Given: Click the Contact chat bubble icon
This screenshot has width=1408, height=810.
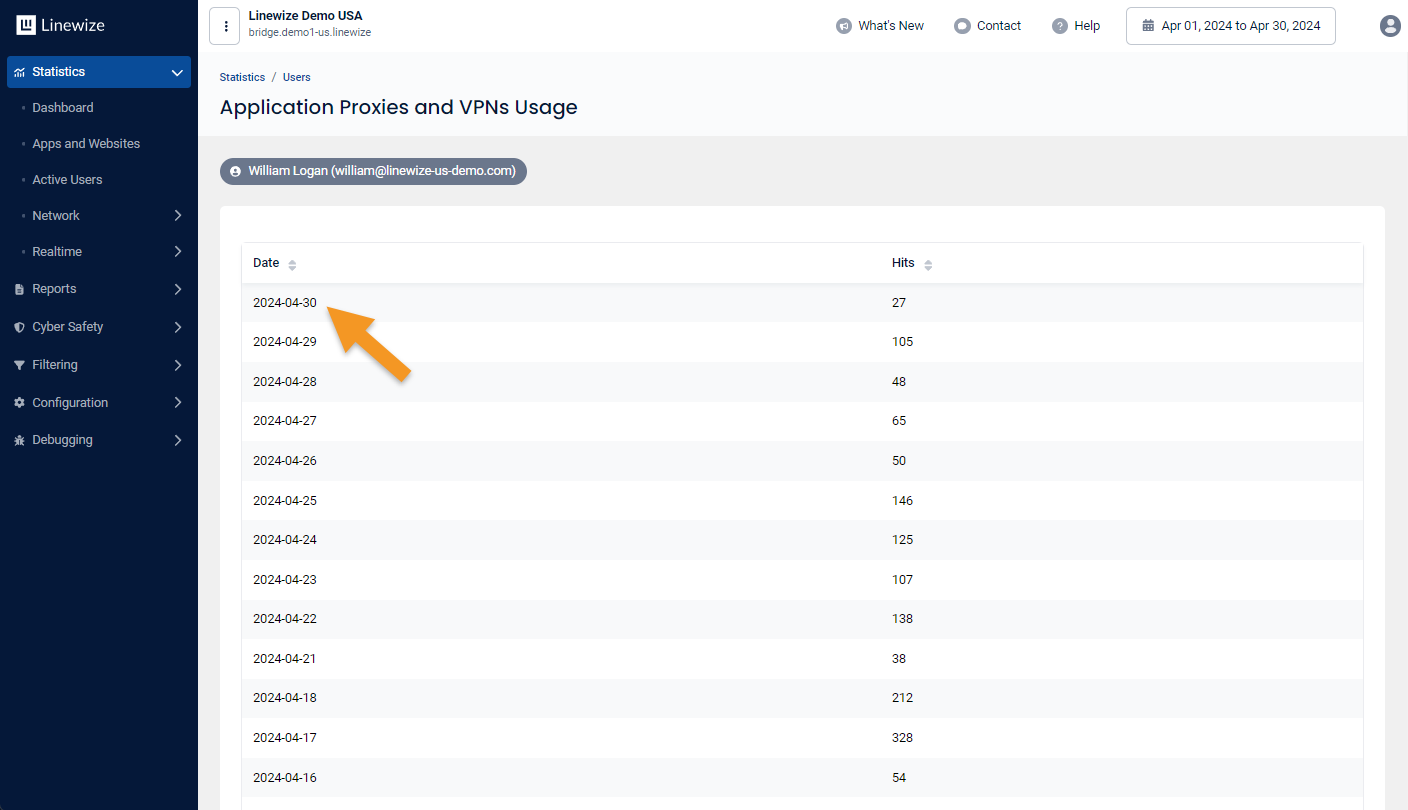Looking at the screenshot, I should 962,26.
